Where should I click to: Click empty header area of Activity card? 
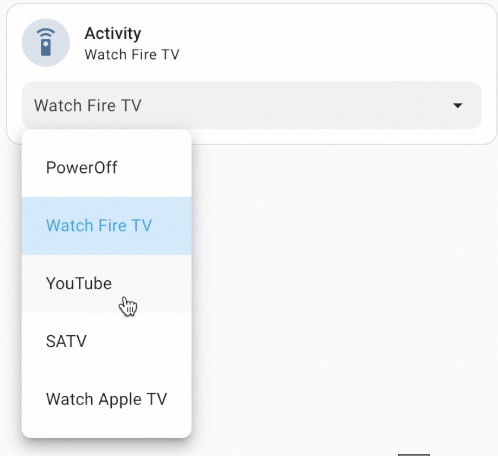click(x=333, y=42)
